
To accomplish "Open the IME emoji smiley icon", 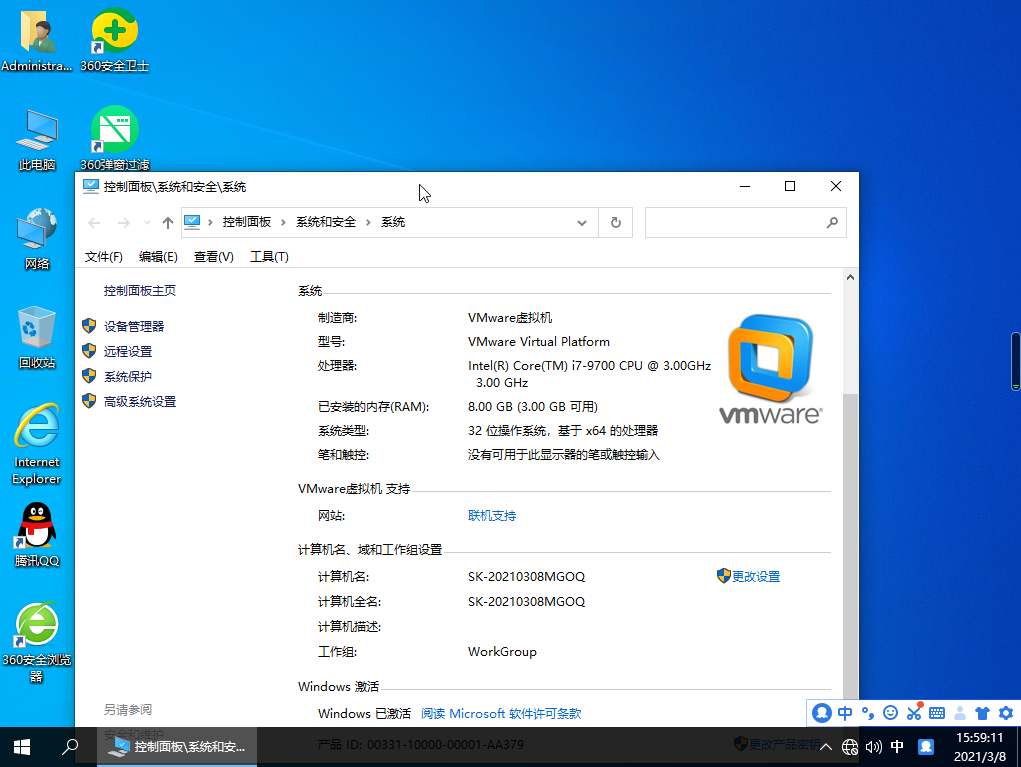I will (x=890, y=713).
